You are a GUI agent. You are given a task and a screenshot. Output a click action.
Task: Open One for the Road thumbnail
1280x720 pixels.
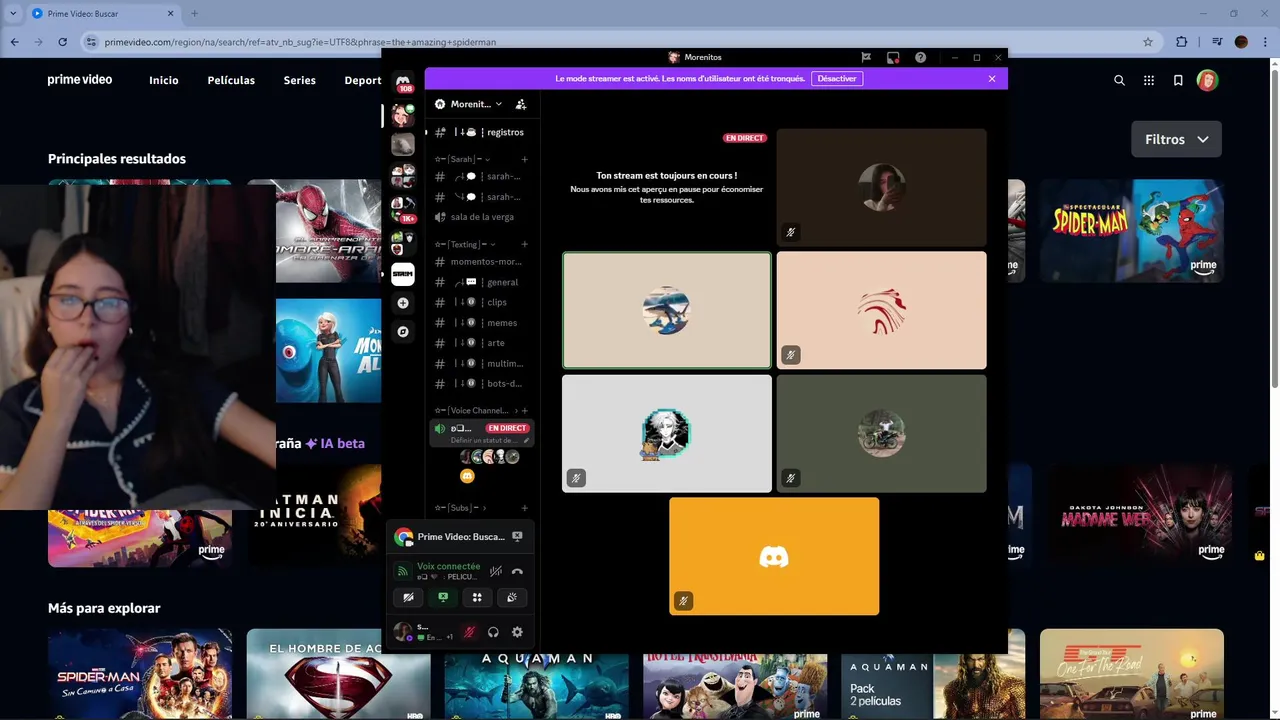click(x=1132, y=674)
